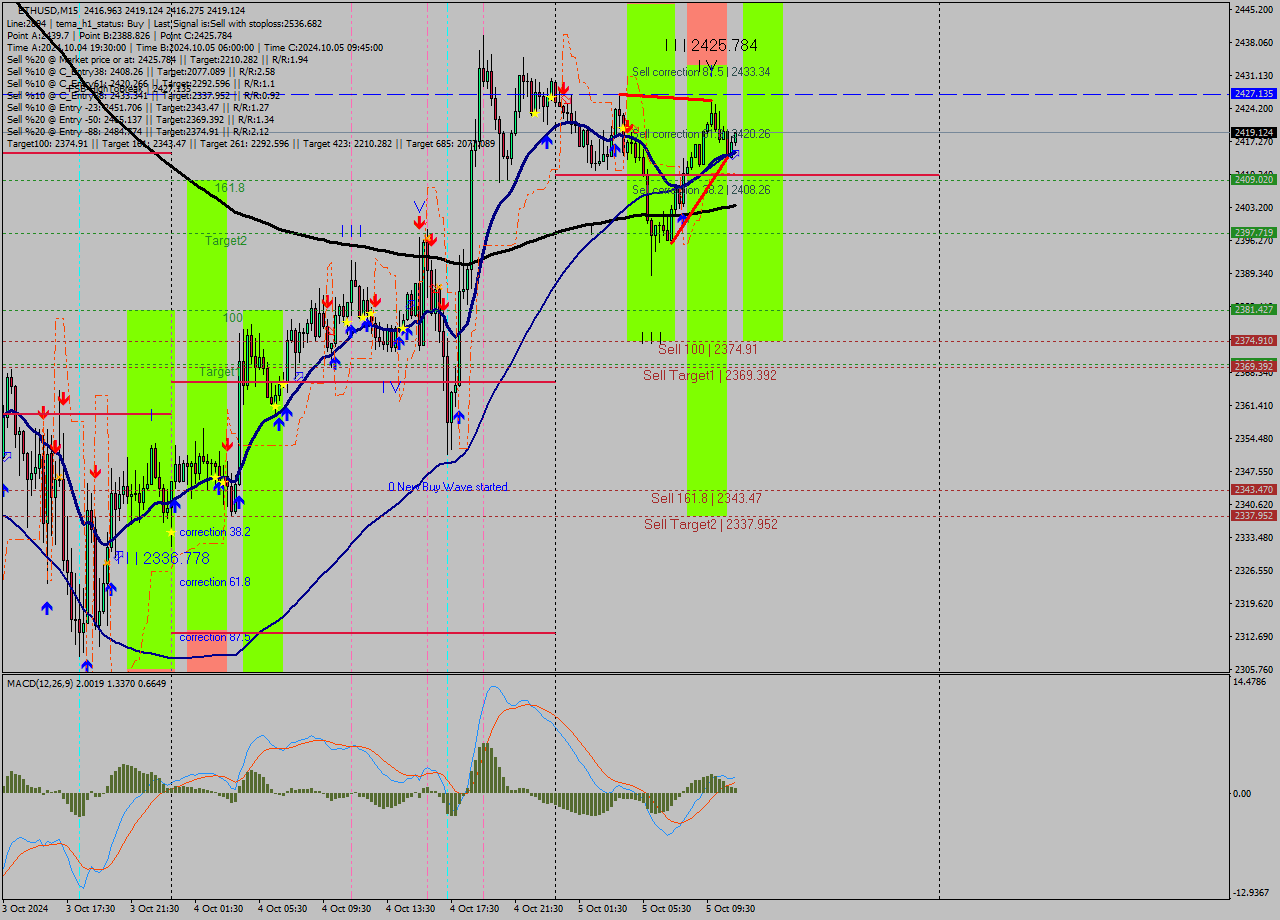
Task: Click the 4 Oct 09:30 time label
Action: click(346, 909)
